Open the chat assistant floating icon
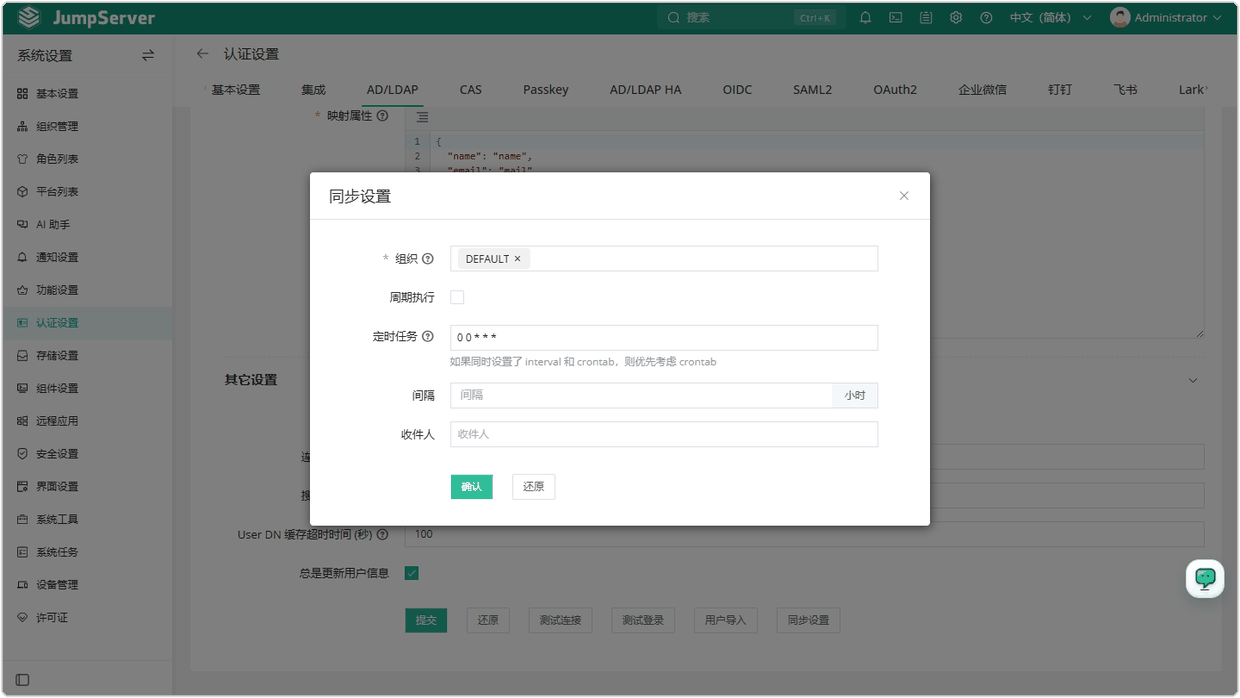The height and width of the screenshot is (698, 1240). tap(1205, 578)
